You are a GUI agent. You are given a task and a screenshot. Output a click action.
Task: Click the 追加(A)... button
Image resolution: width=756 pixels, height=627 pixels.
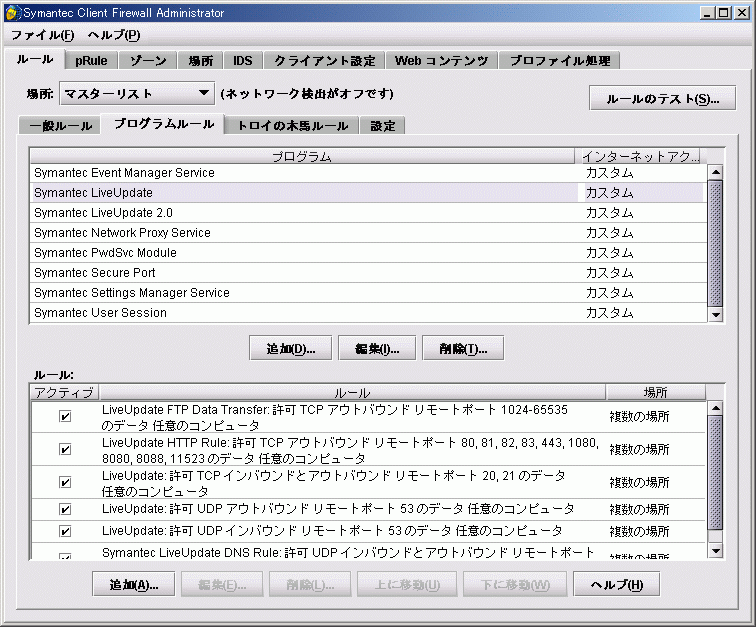coord(134,585)
